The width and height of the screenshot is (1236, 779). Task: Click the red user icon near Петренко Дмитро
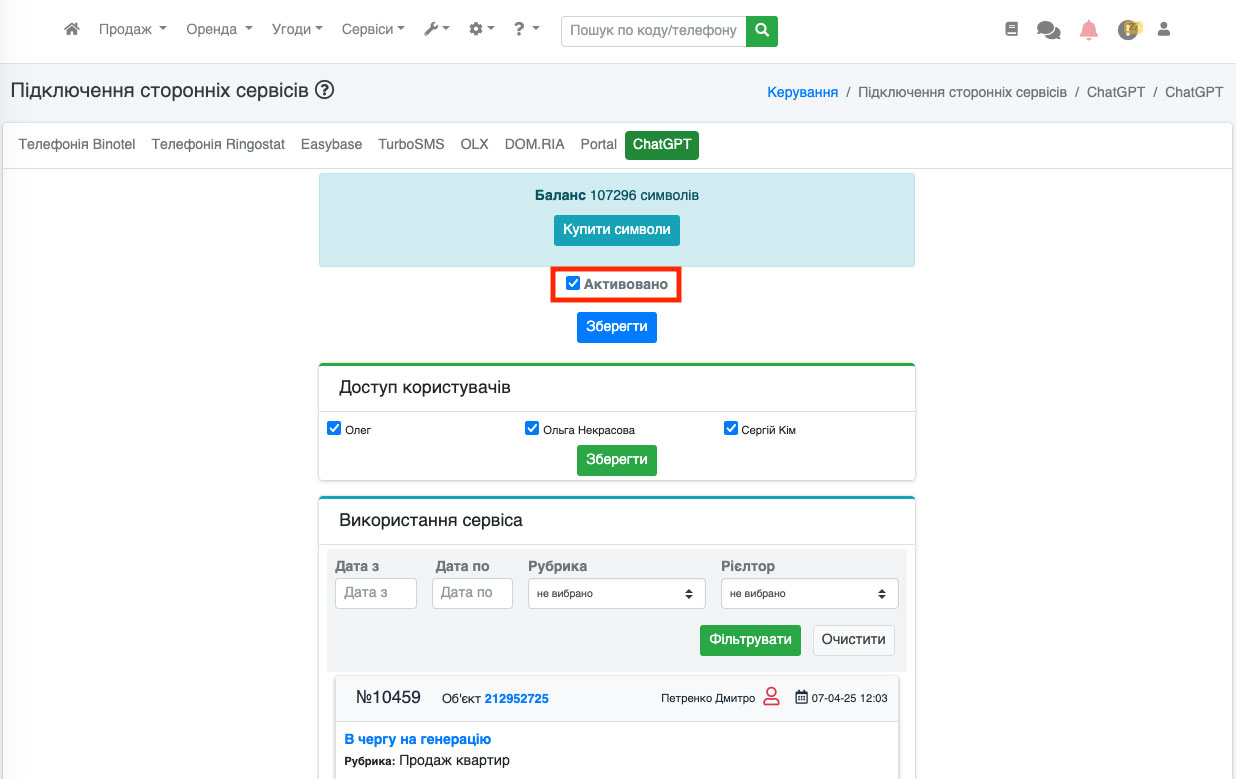[771, 697]
